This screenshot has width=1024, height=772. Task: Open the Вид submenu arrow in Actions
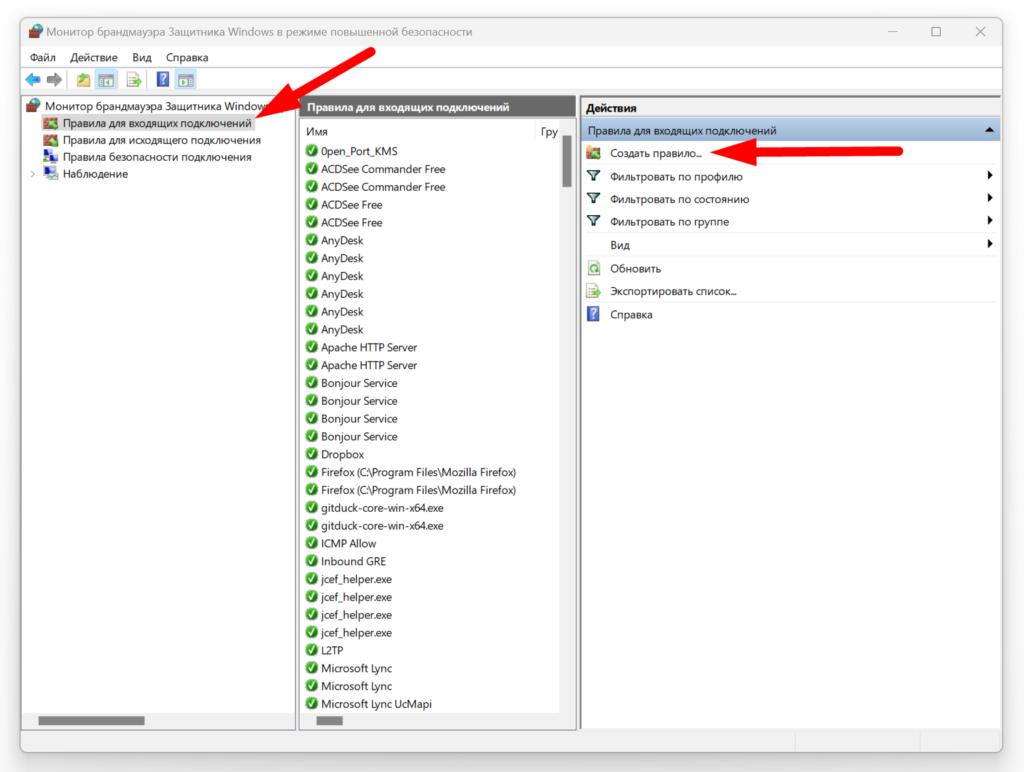click(989, 244)
